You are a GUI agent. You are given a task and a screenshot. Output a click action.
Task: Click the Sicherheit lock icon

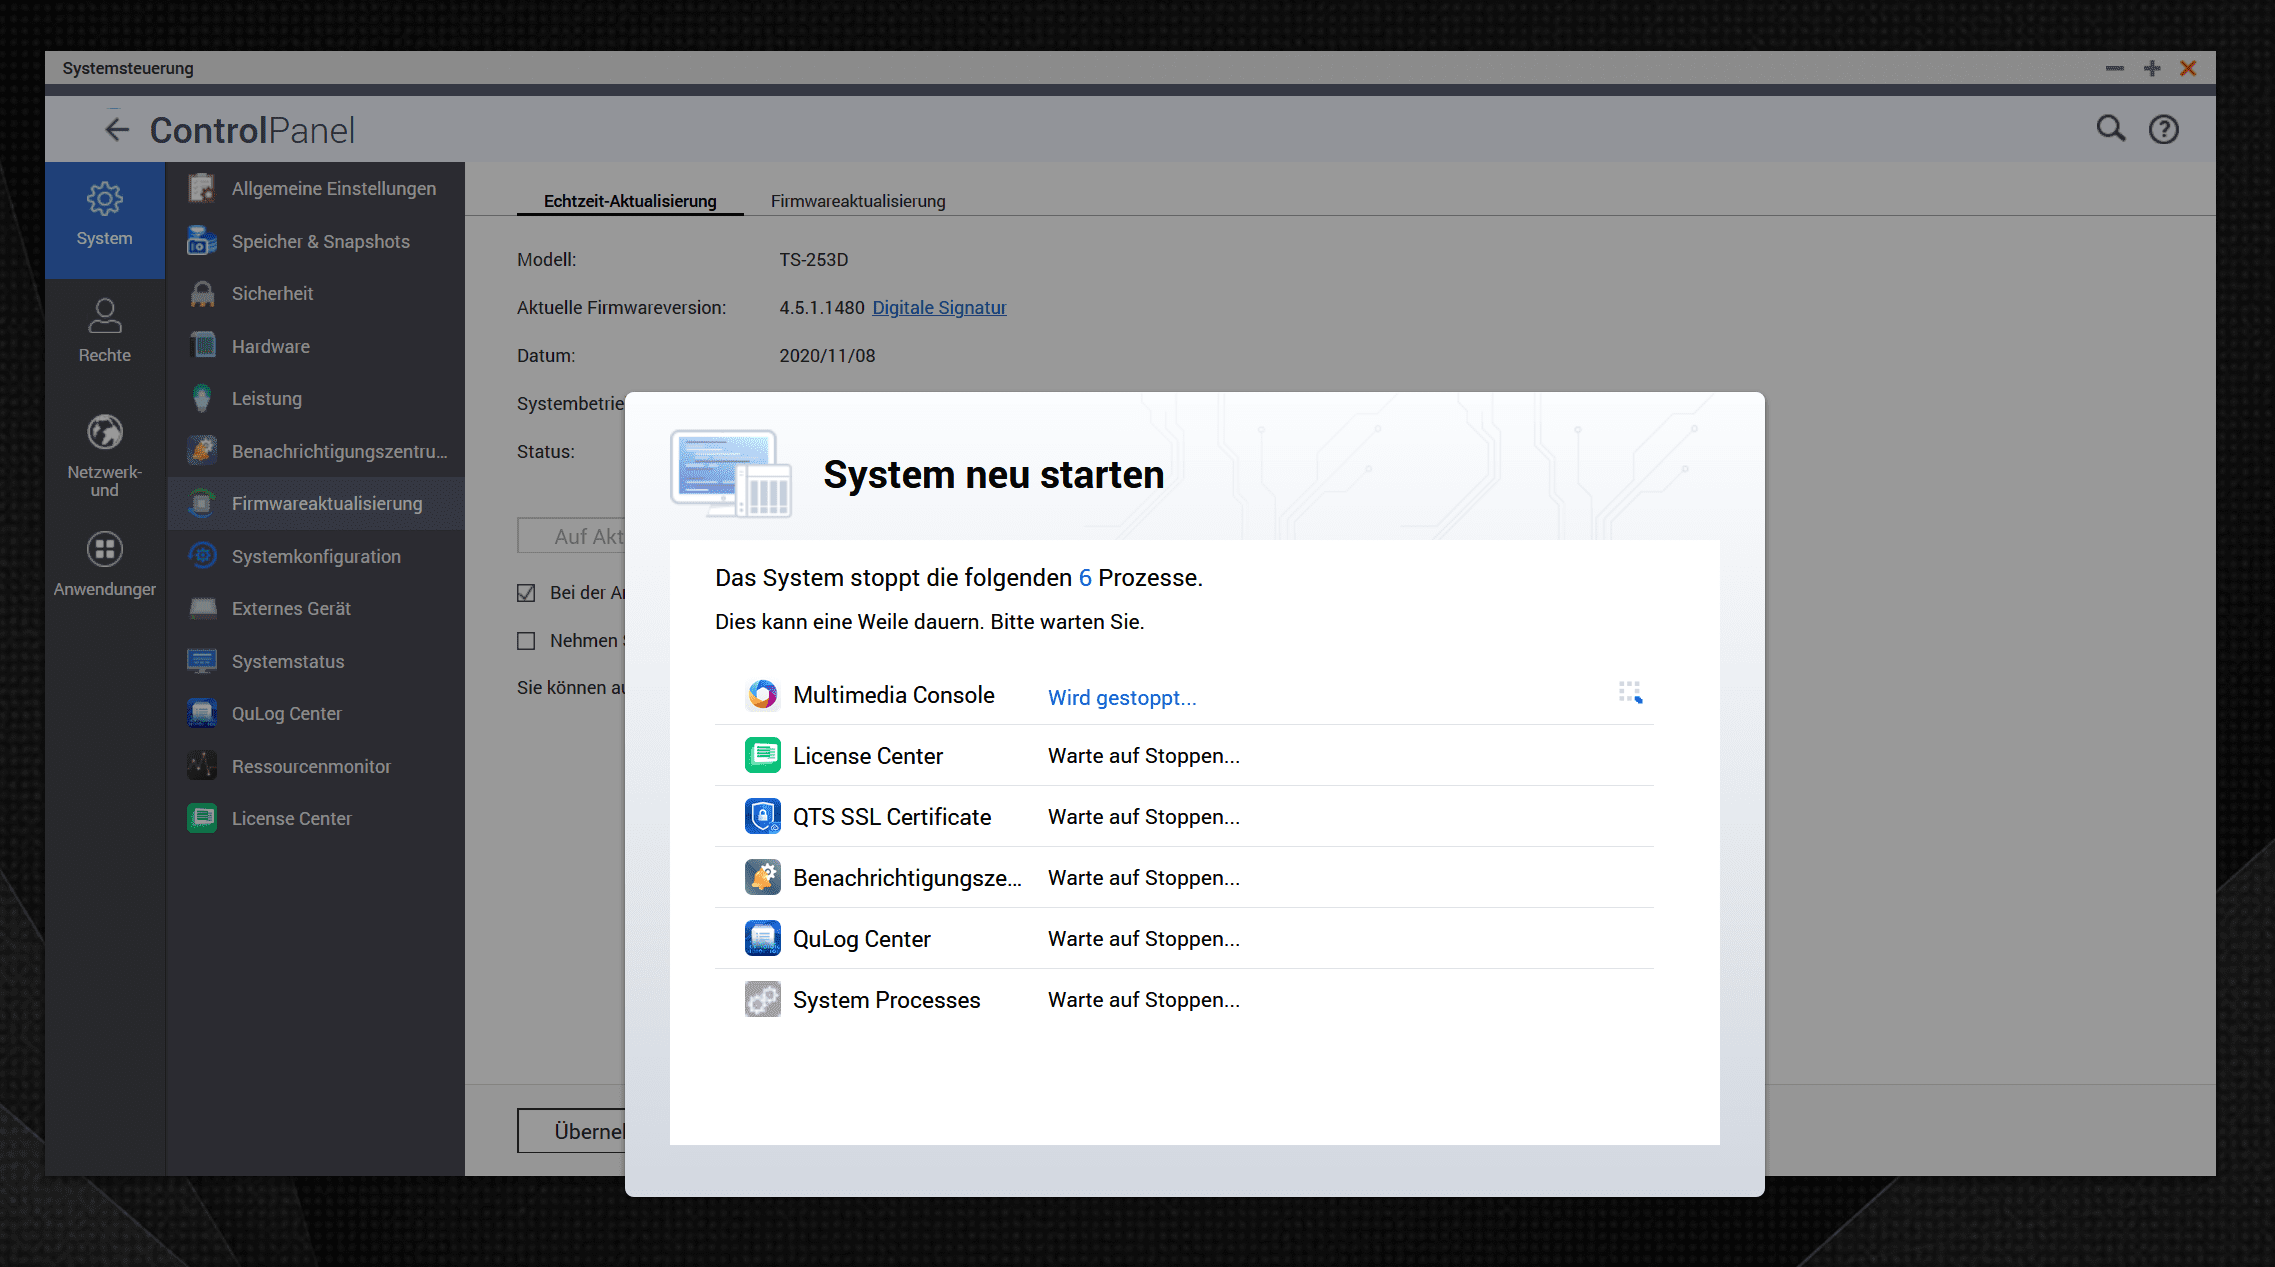[x=202, y=293]
